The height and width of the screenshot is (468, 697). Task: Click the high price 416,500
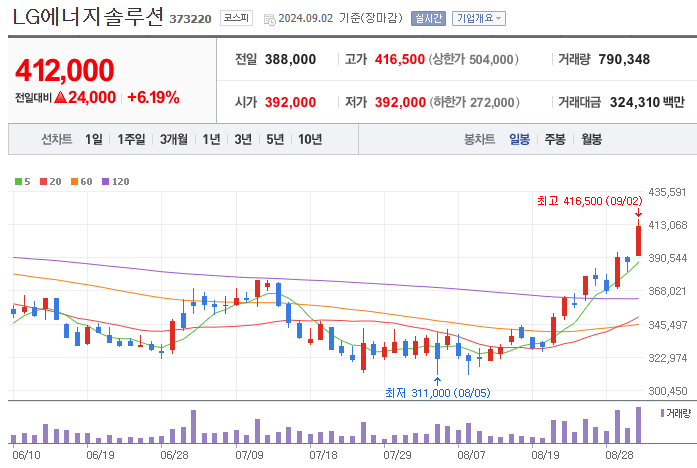tap(400, 59)
